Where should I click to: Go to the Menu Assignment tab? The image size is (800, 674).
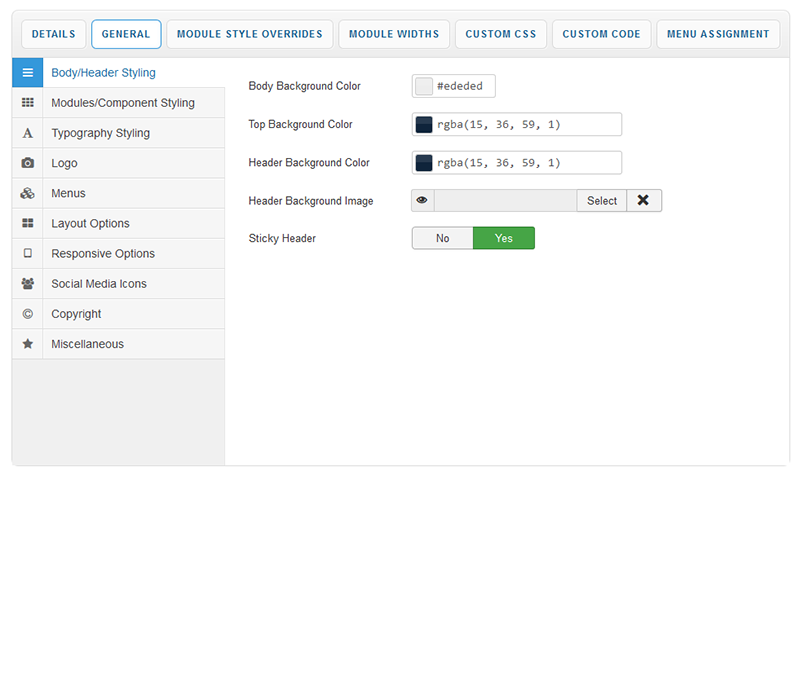point(718,34)
